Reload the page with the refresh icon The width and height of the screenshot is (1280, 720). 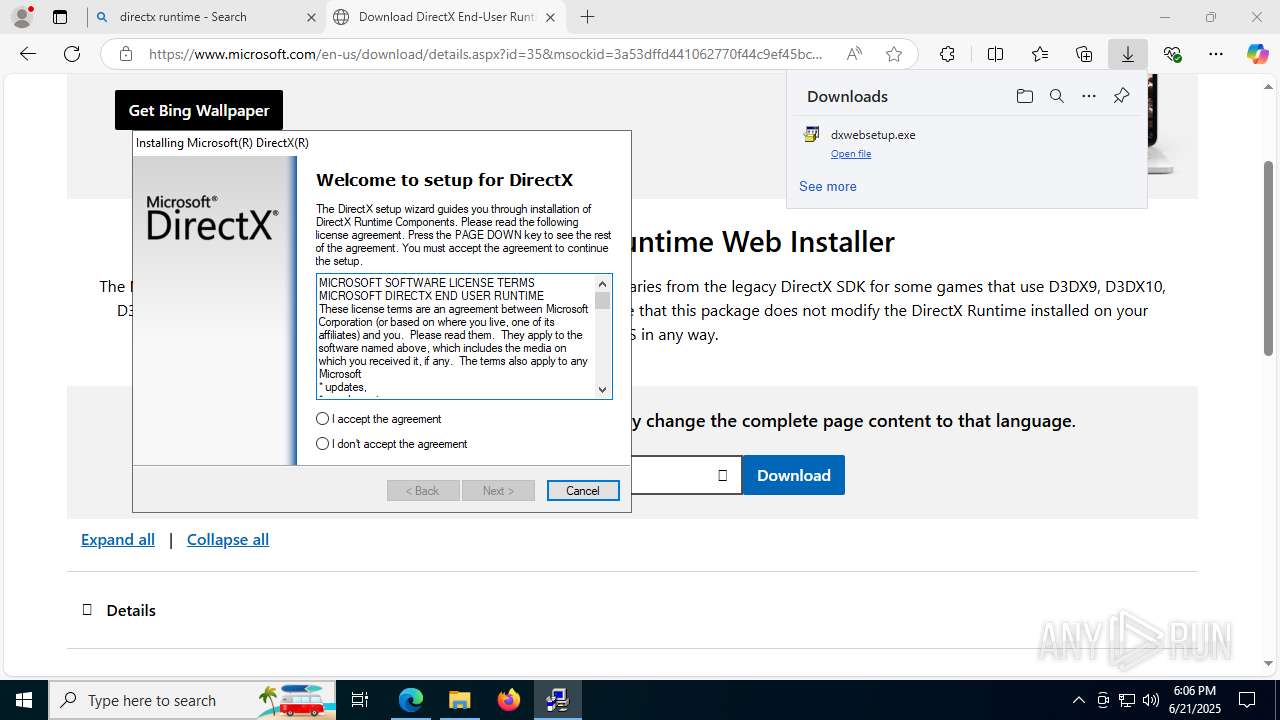click(72, 54)
